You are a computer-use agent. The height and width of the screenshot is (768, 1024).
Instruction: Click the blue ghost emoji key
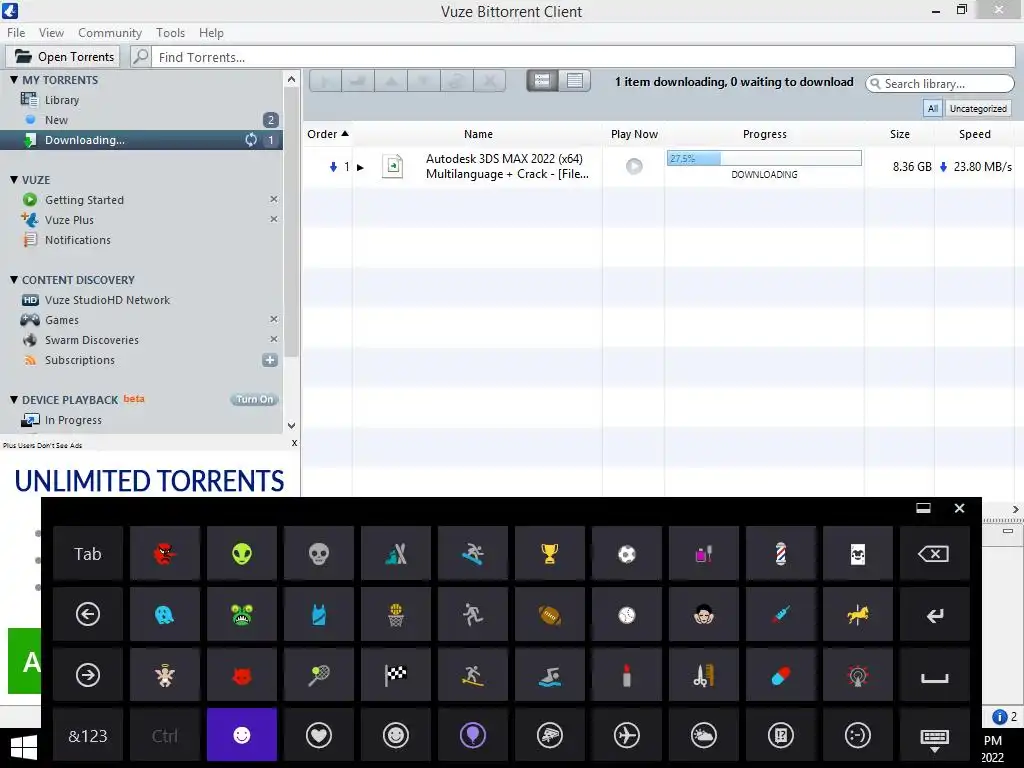[165, 615]
